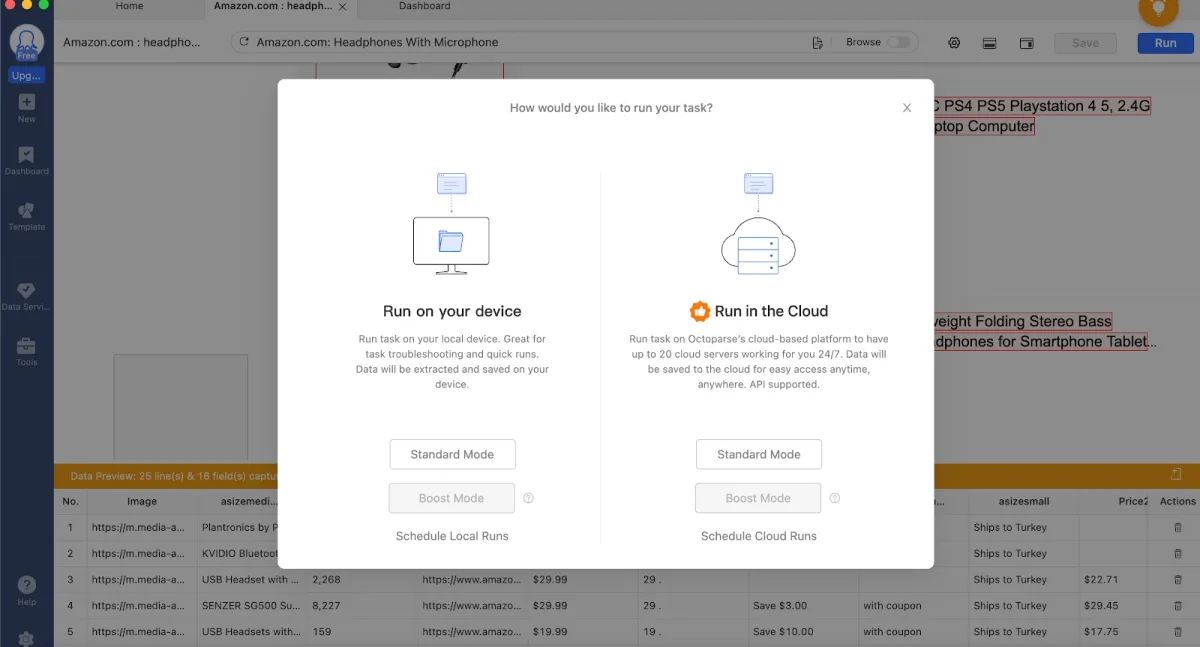This screenshot has width=1200, height=647.
Task: Select the 'Plantronics by' product name cell
Action: (239, 527)
